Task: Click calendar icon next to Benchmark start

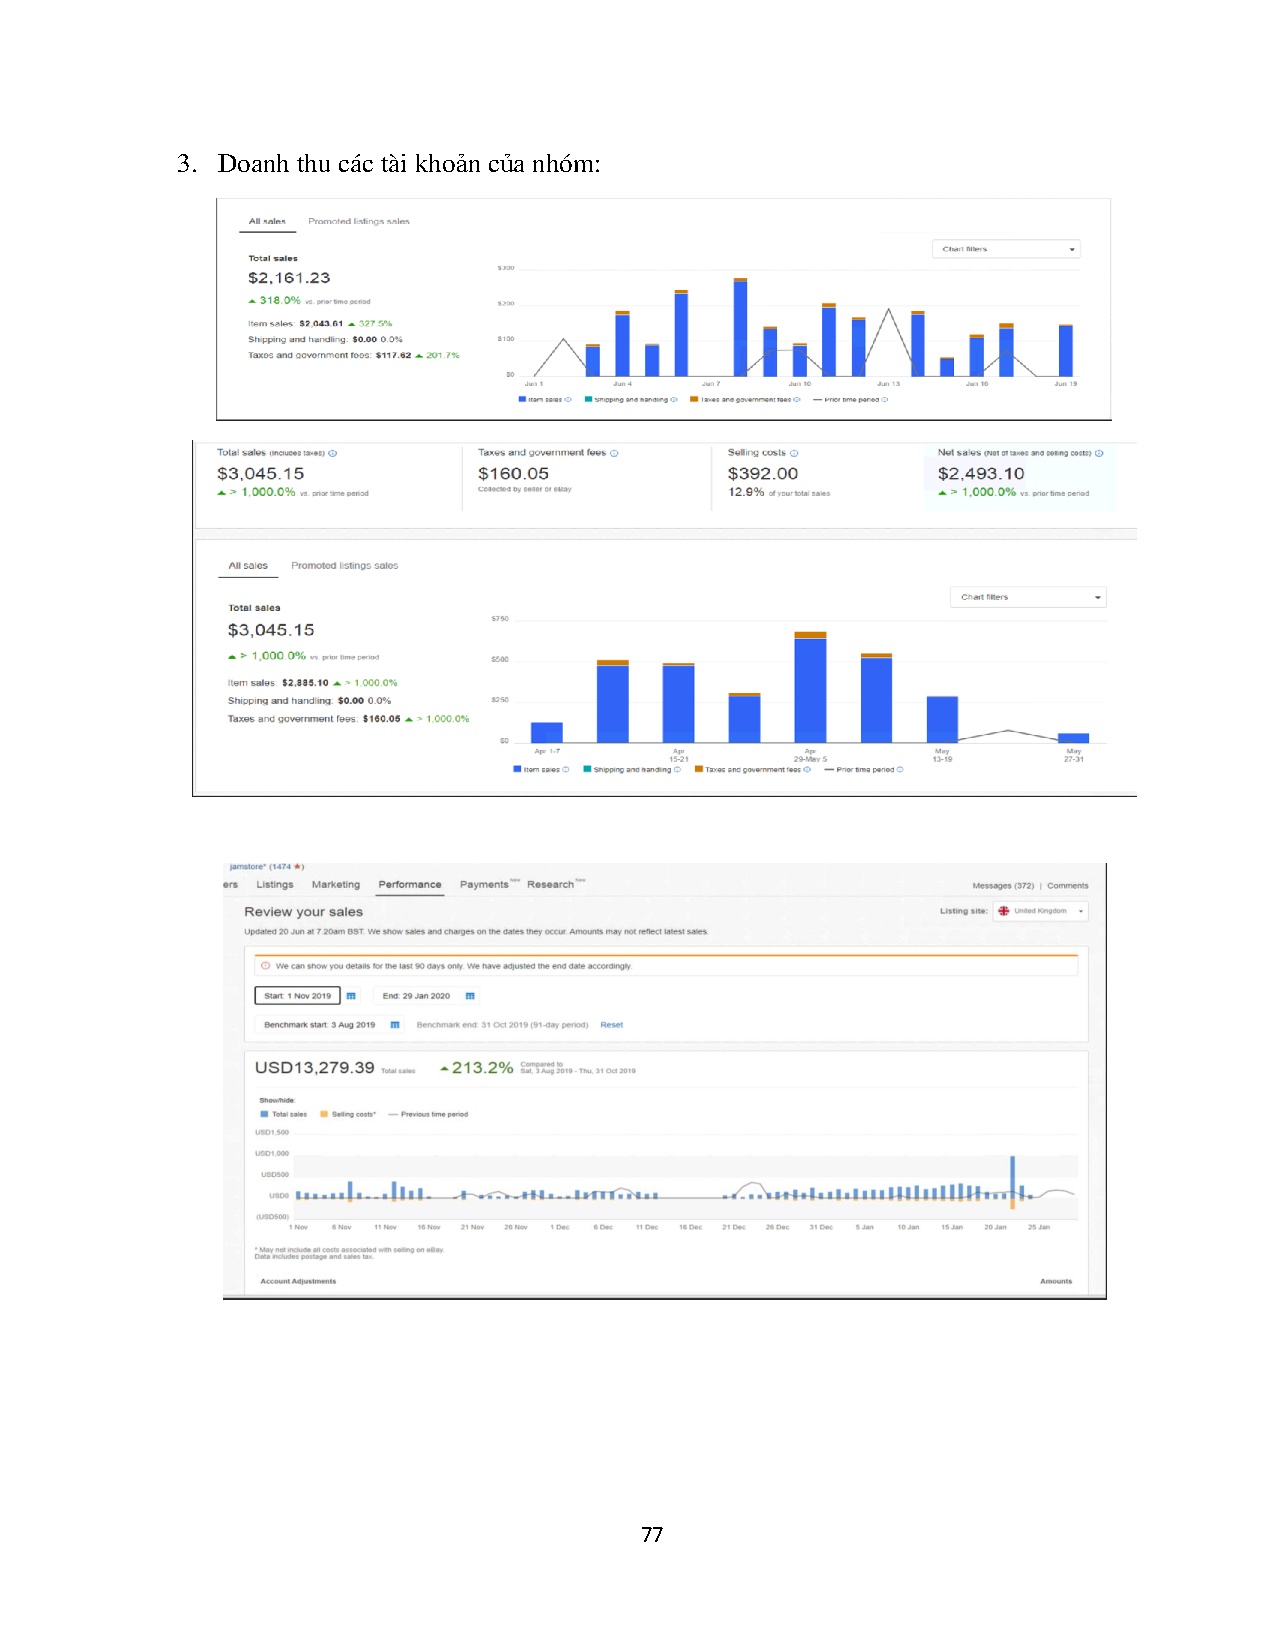Action: pos(395,1025)
